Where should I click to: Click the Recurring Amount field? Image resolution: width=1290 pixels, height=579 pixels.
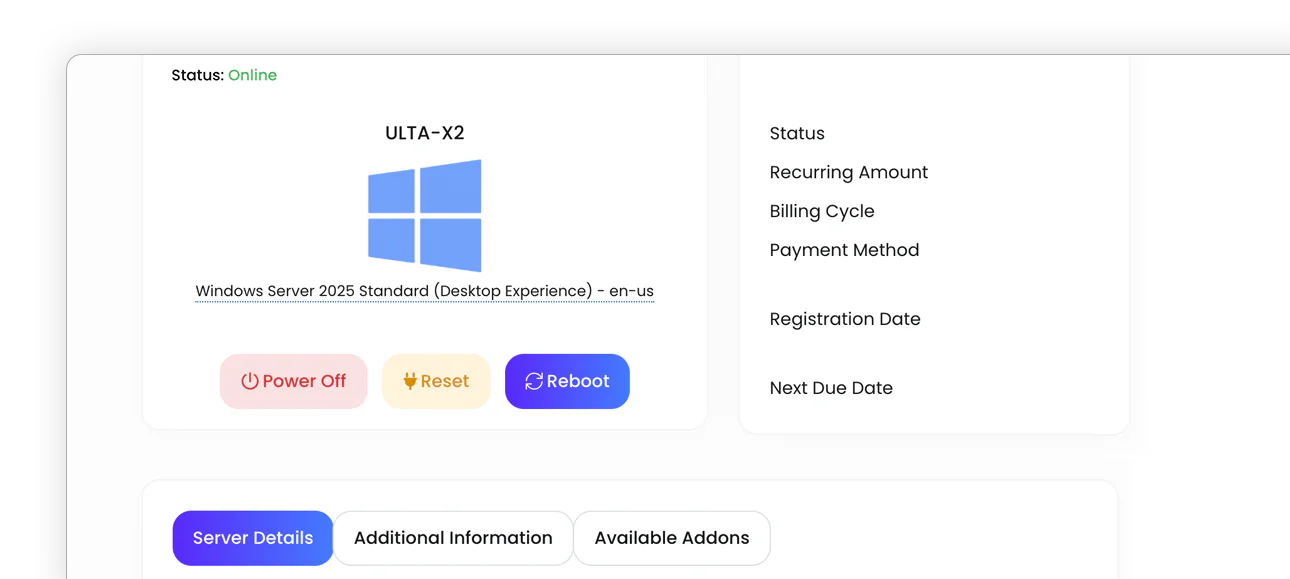pos(848,172)
